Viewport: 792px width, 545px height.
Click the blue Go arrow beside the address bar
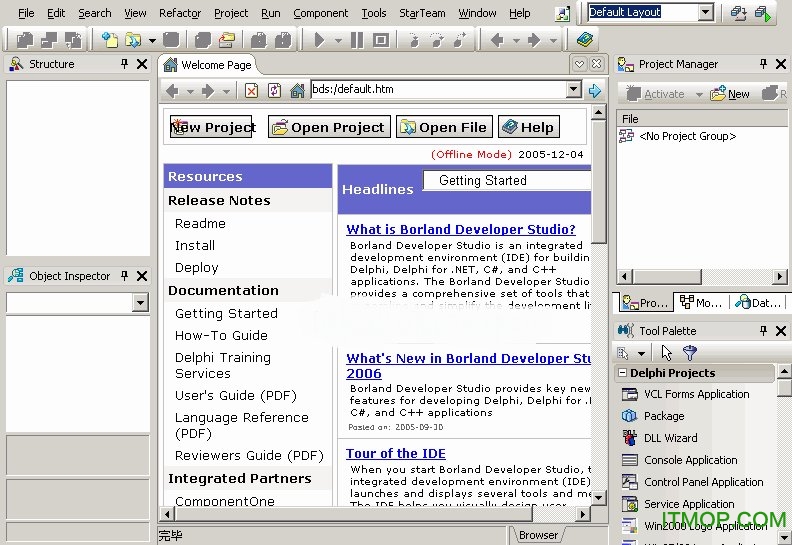coord(595,90)
